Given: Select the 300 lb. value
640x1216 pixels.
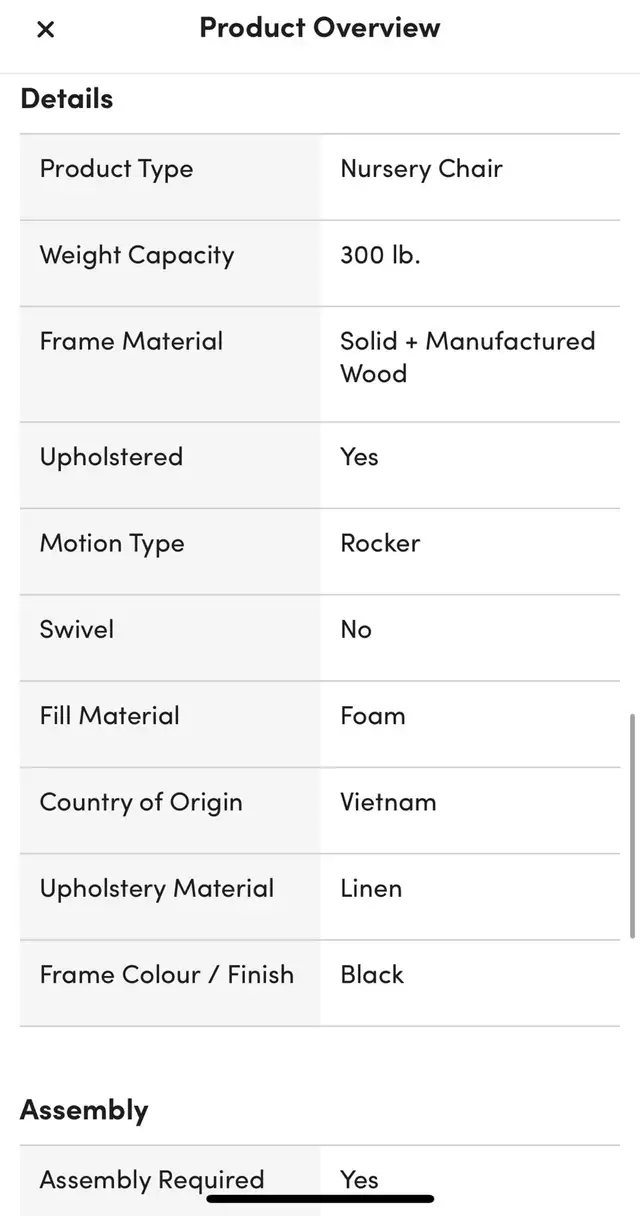Looking at the screenshot, I should click(x=380, y=255).
